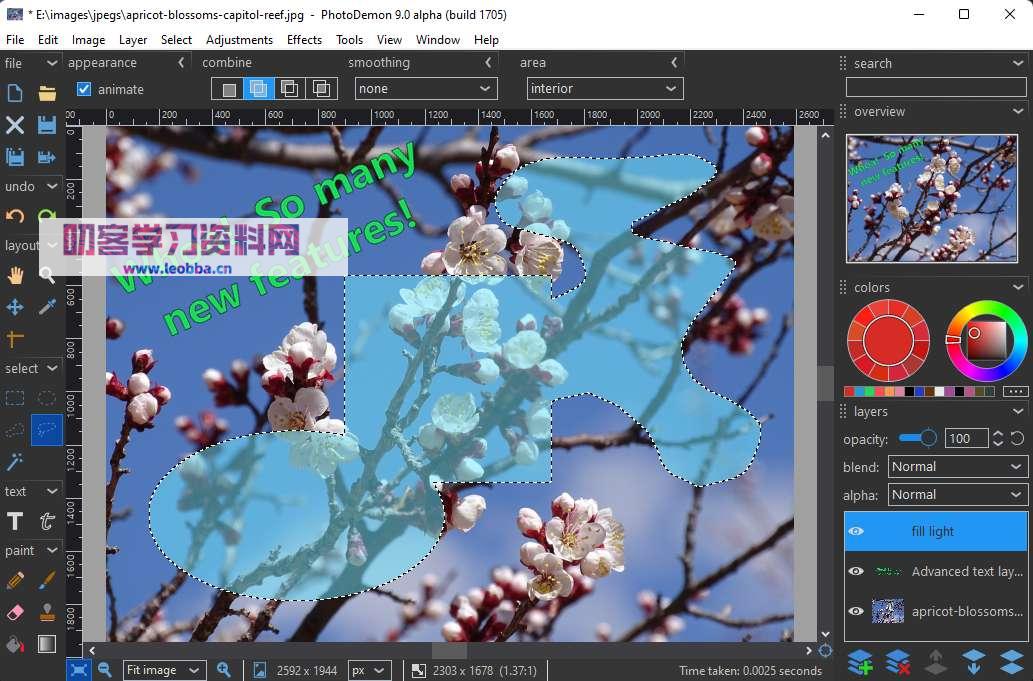Select the Pan/Hand navigation tool
1033x681 pixels.
pyautogui.click(x=14, y=276)
